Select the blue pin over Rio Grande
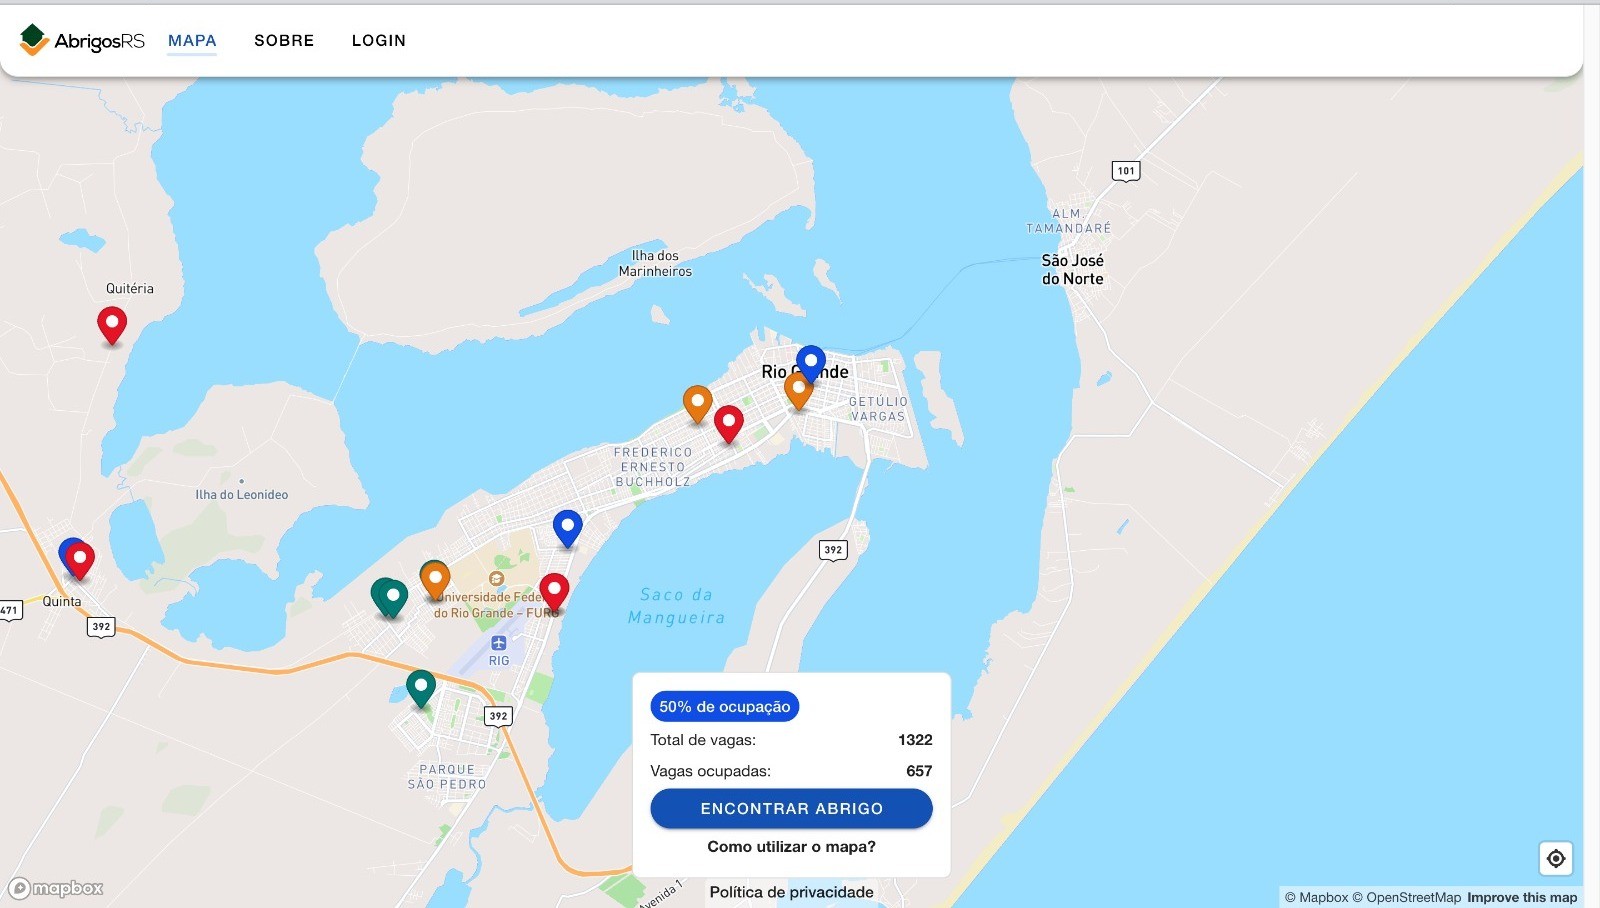Image resolution: width=1600 pixels, height=908 pixels. pos(811,363)
